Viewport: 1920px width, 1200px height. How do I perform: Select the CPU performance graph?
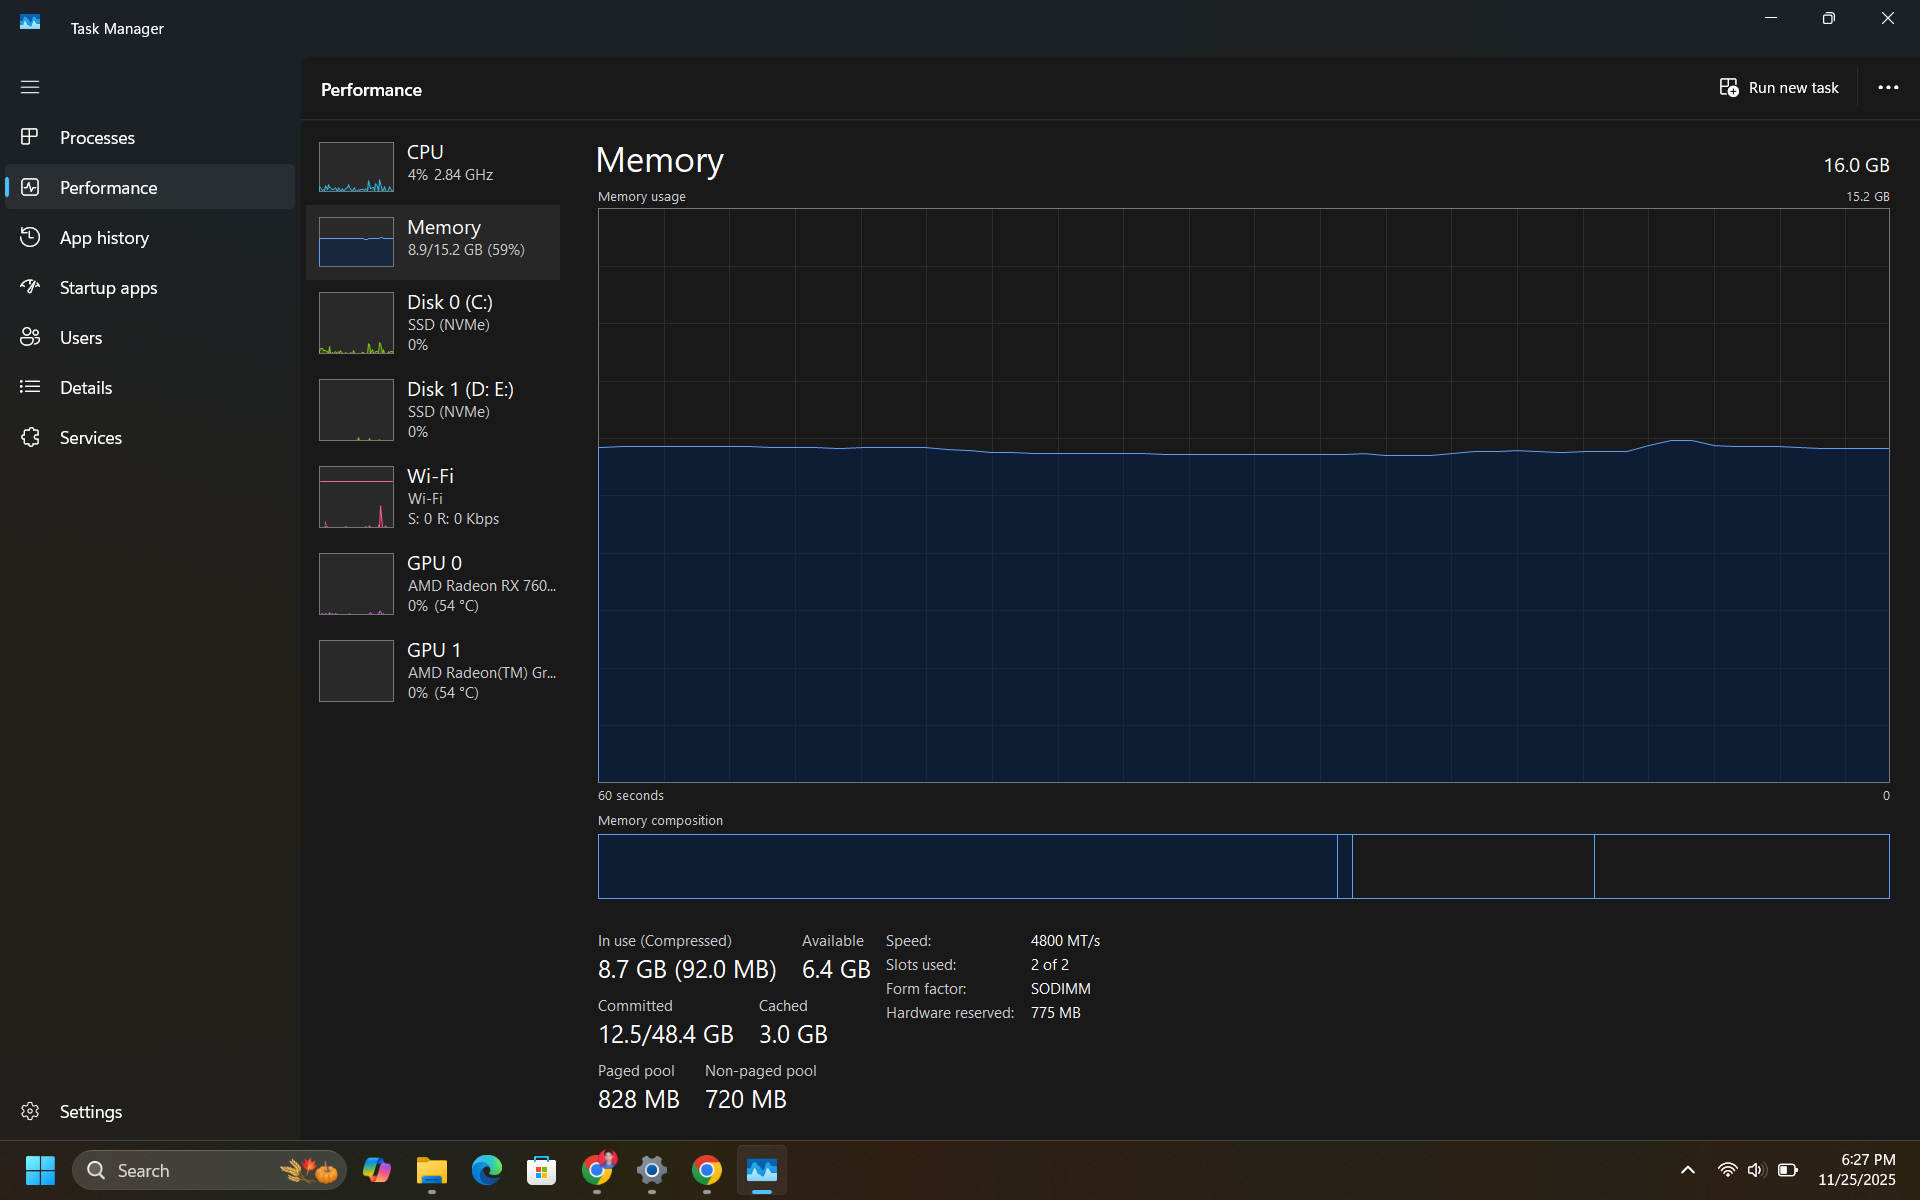pyautogui.click(x=356, y=167)
